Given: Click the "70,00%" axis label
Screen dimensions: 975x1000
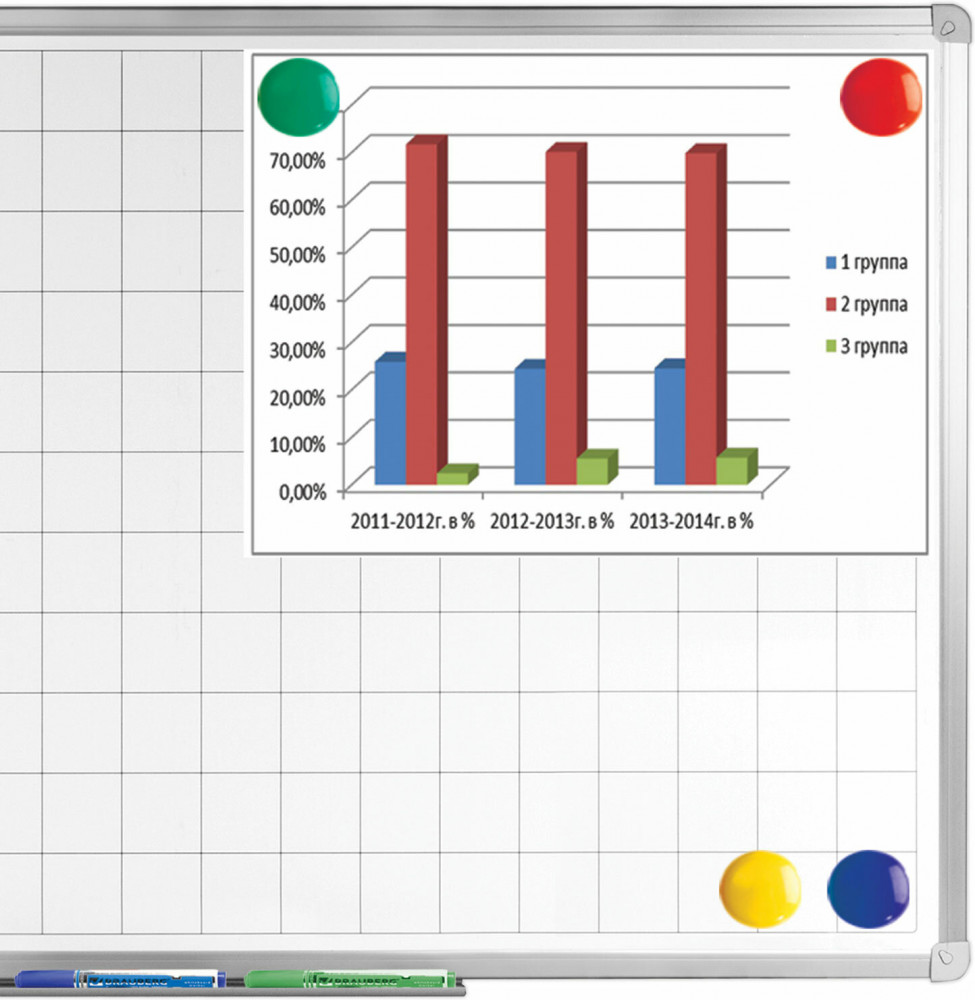Looking at the screenshot, I should point(297,160).
